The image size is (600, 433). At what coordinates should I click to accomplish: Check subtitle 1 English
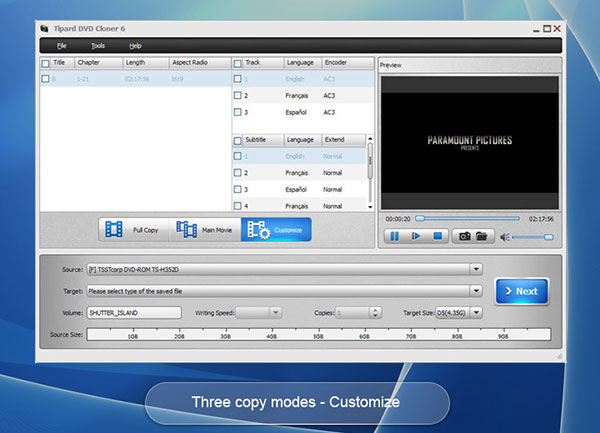coord(238,156)
